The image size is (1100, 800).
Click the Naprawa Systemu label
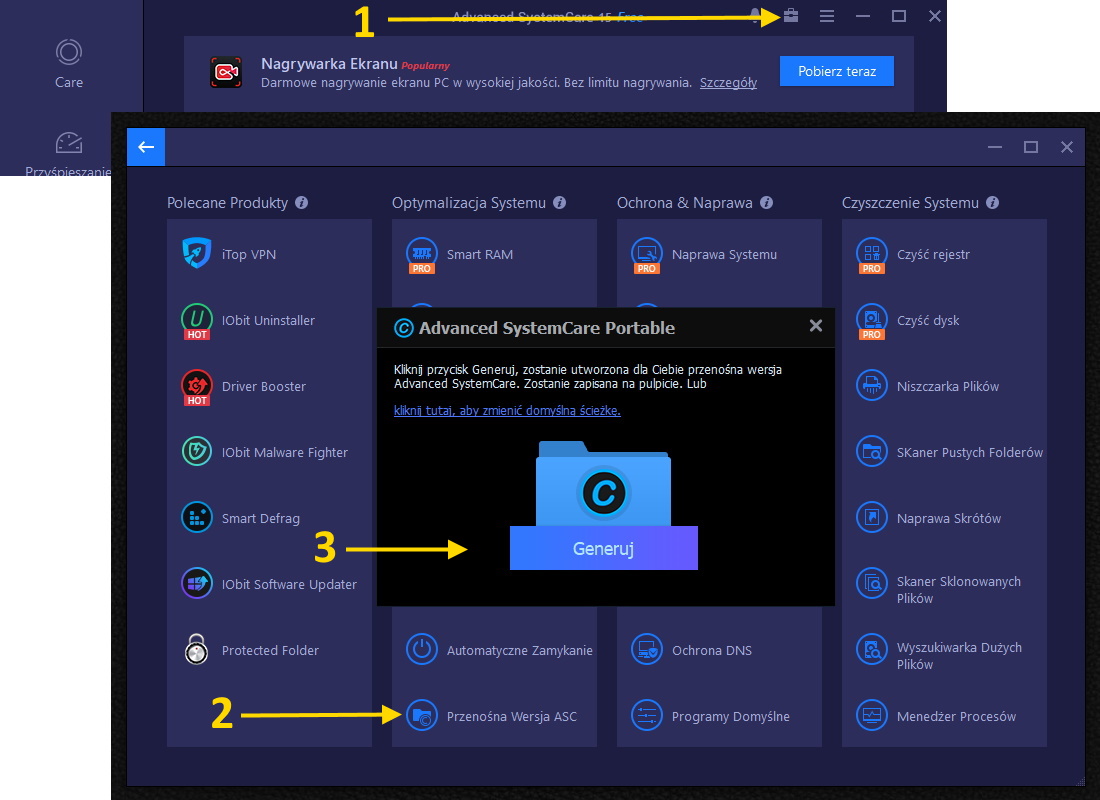point(724,255)
